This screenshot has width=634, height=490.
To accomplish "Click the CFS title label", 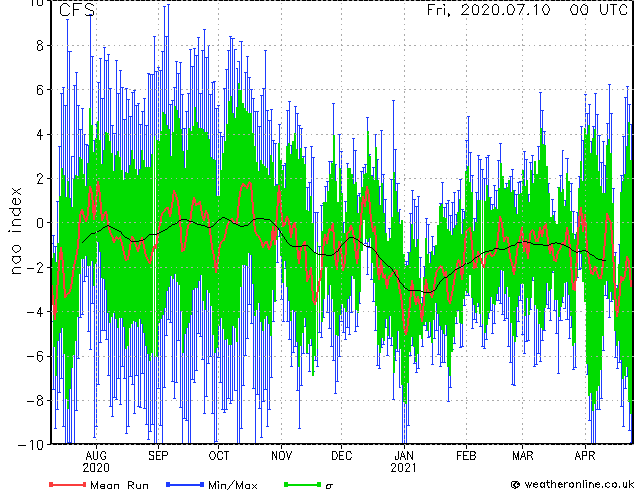I will 77,10.
